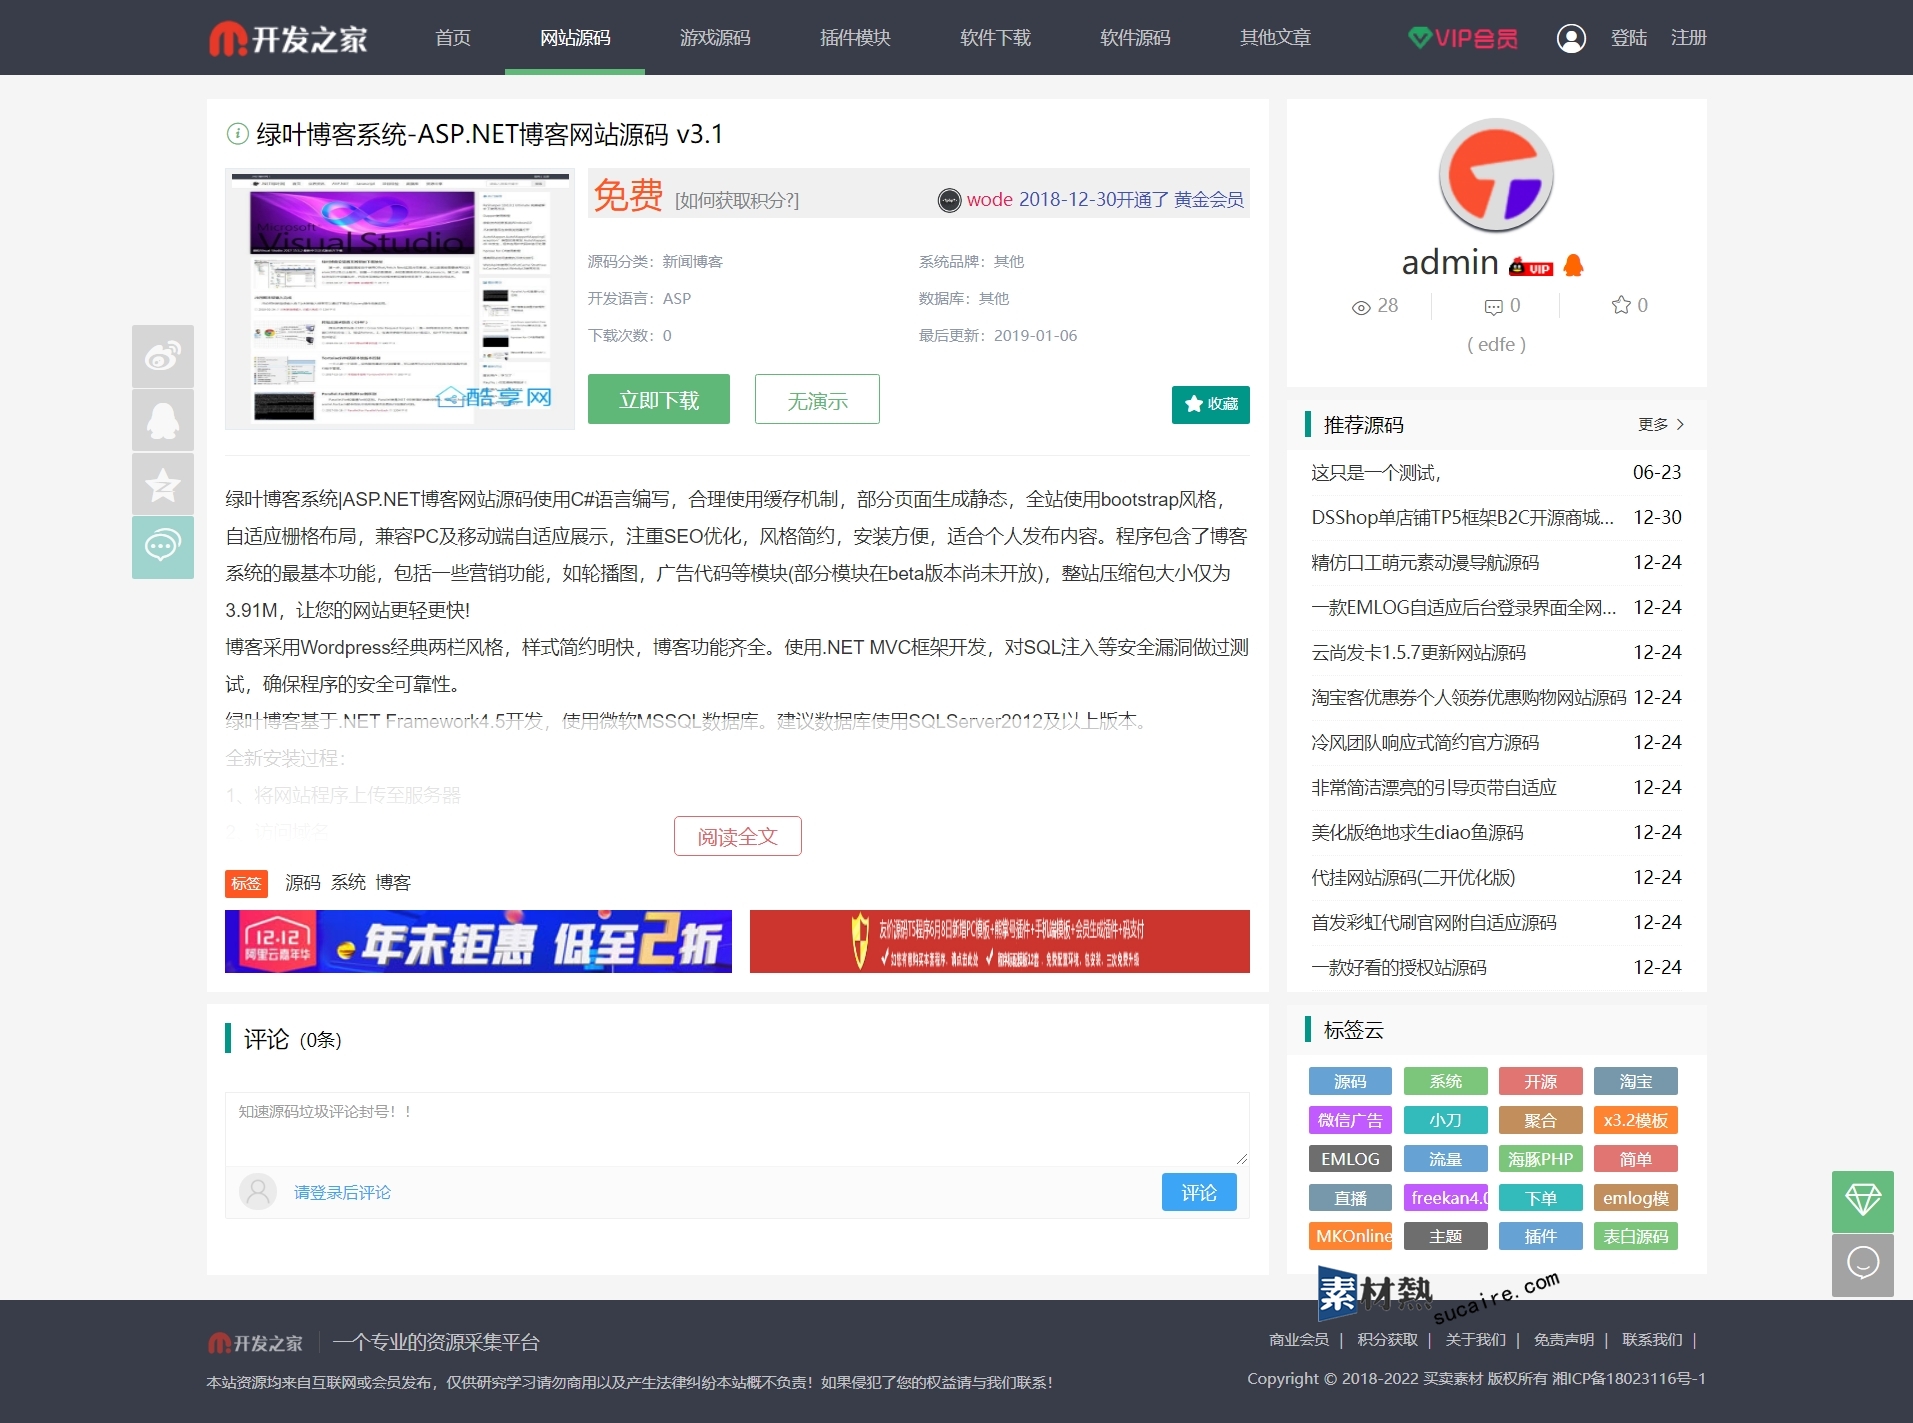Go to the 首页 tab
This screenshot has width=1913, height=1423.
453,38
